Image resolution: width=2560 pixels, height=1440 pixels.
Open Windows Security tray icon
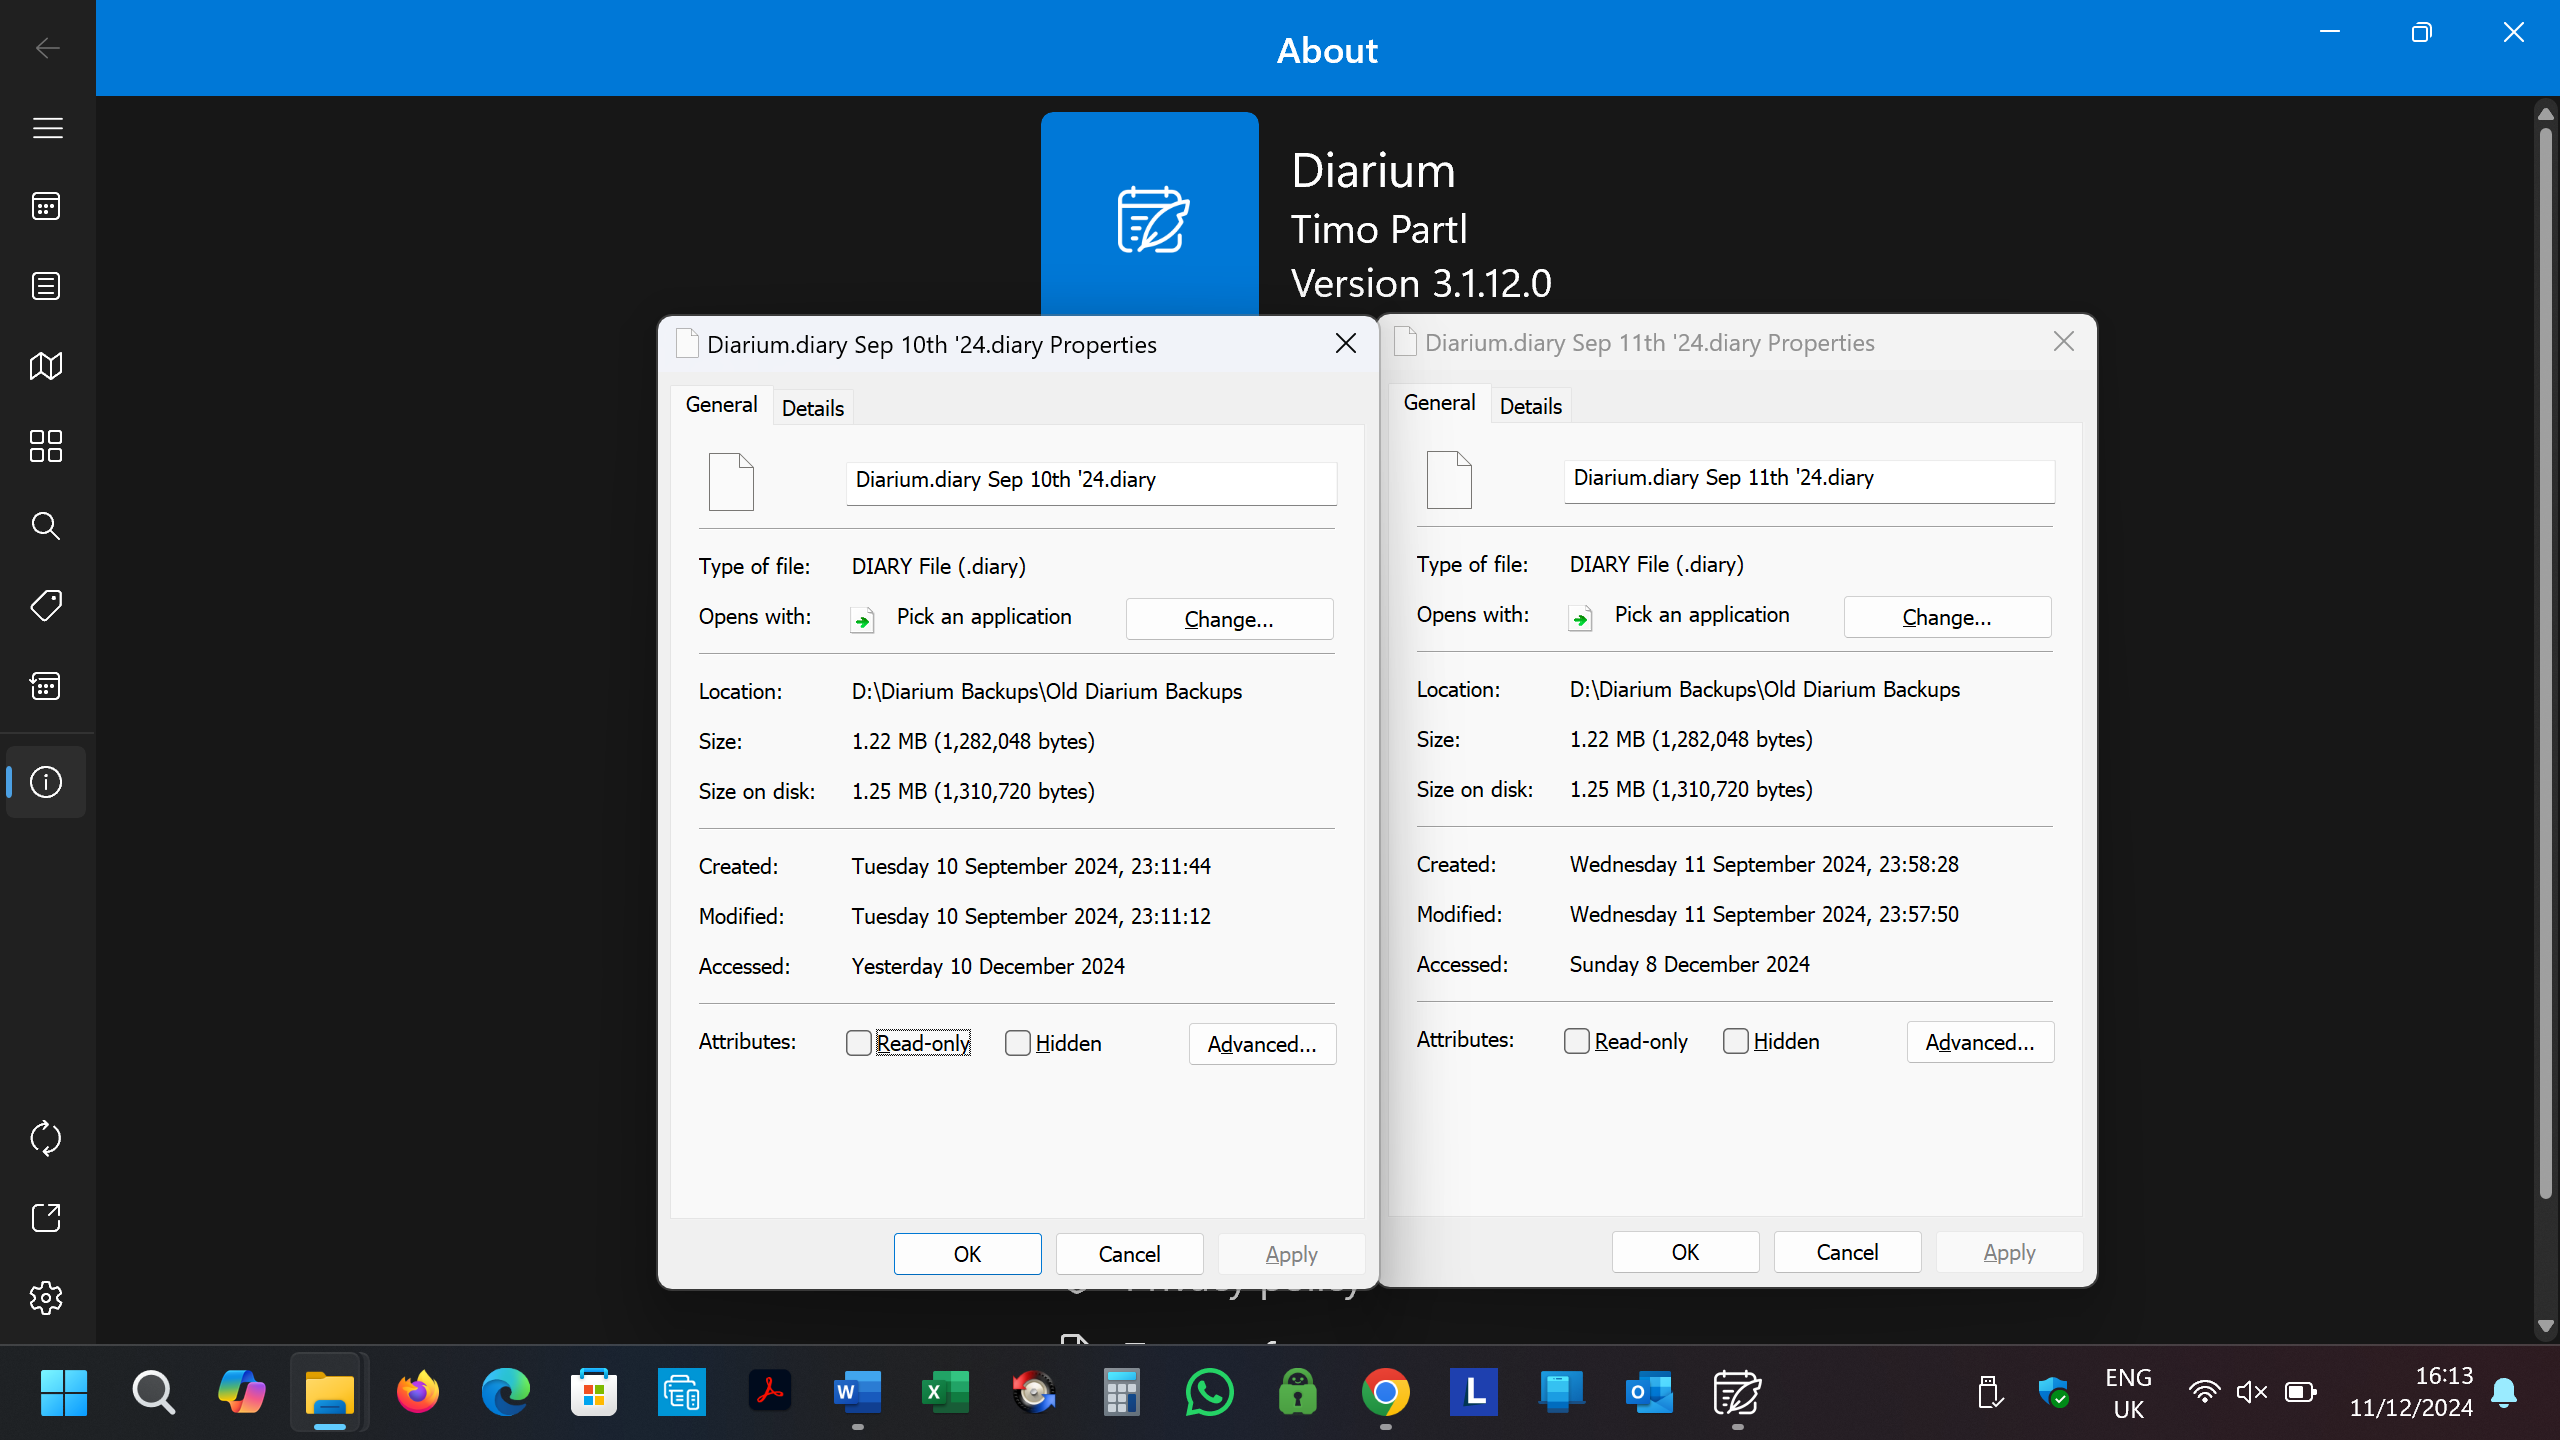tap(2054, 1392)
